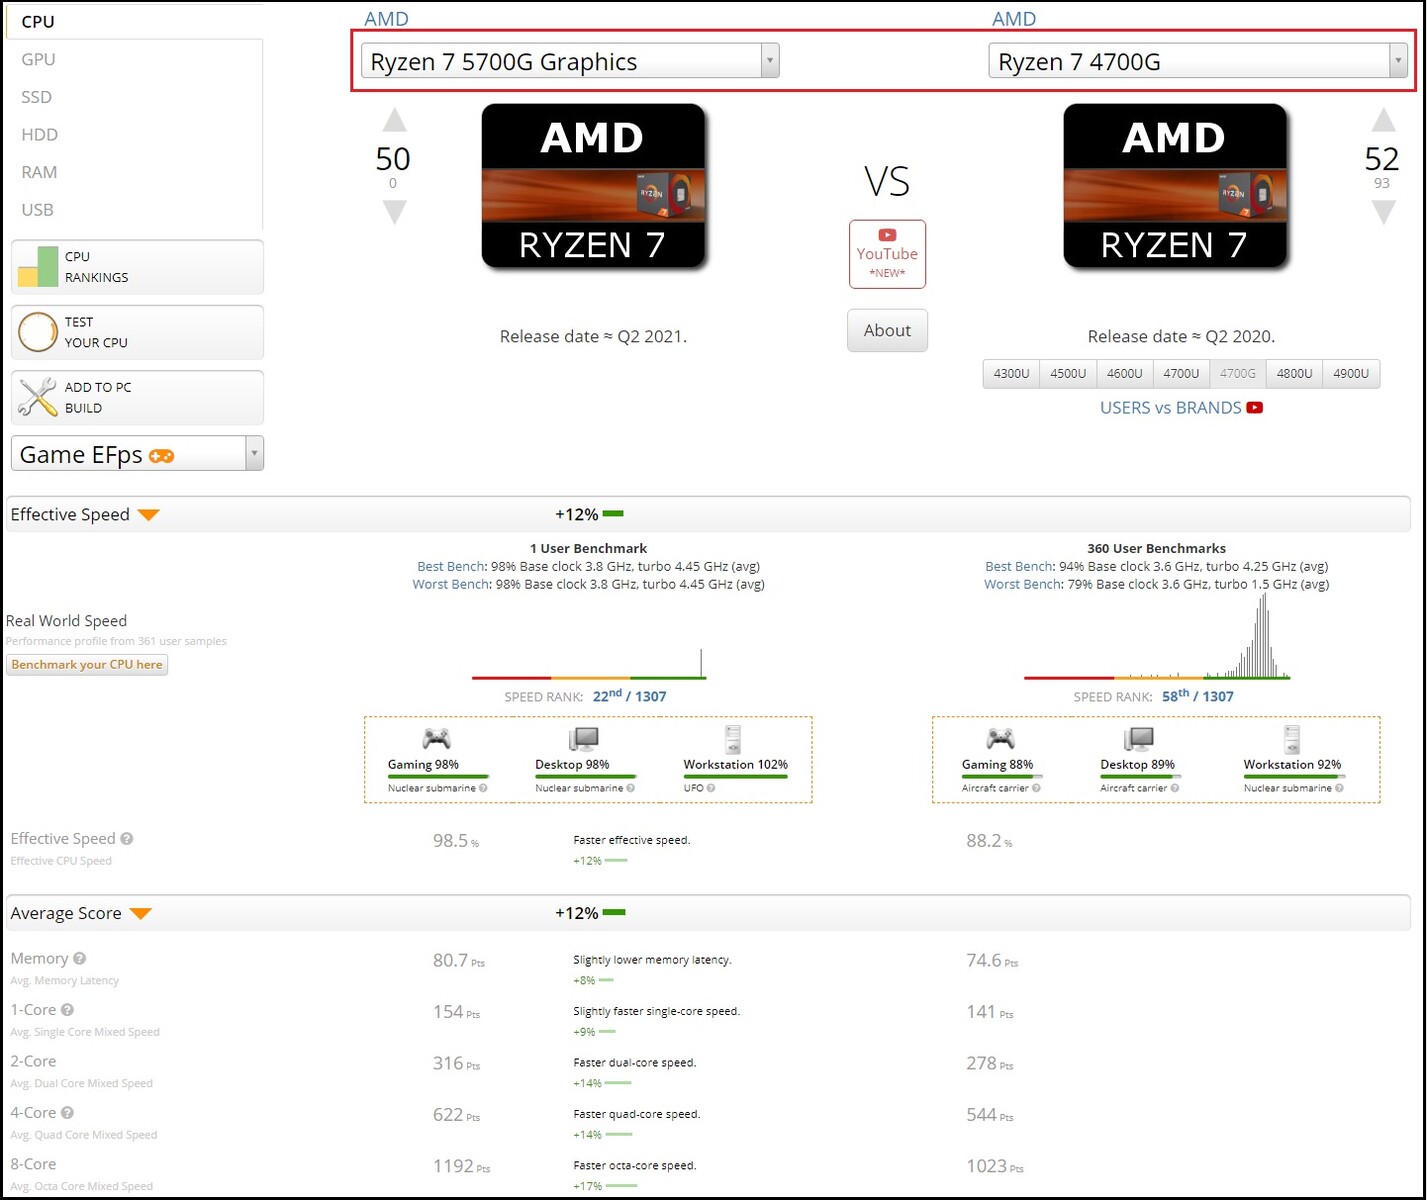Click the CPU RANKINGS bar chart icon
1427x1200 pixels.
point(37,266)
